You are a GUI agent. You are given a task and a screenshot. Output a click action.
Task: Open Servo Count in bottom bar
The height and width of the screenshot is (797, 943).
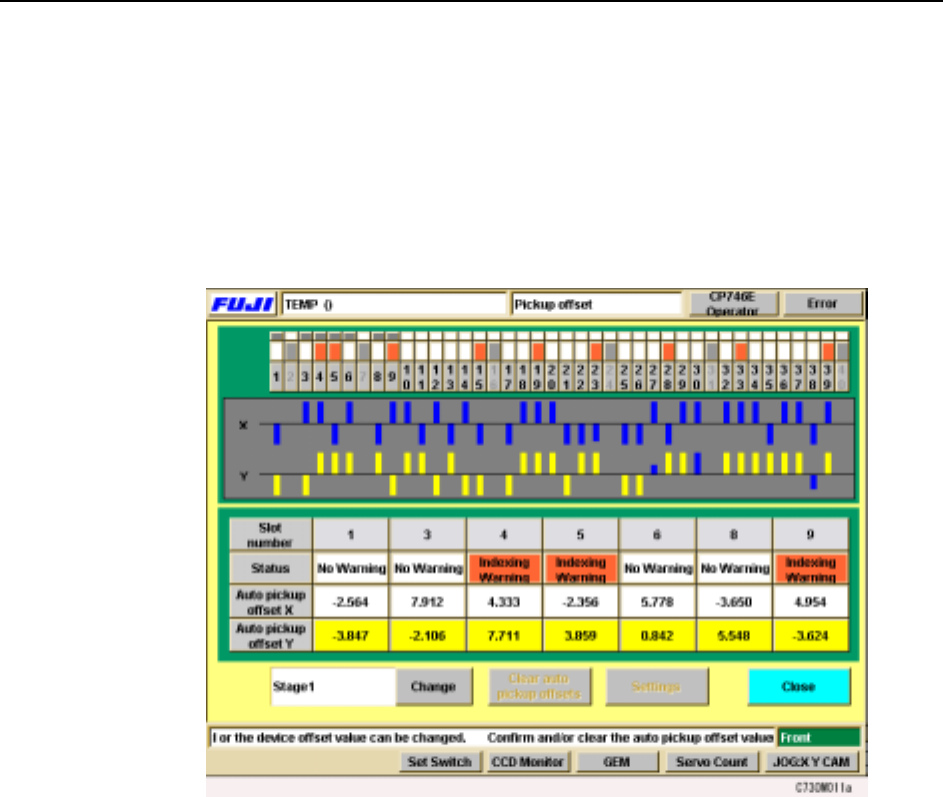711,762
